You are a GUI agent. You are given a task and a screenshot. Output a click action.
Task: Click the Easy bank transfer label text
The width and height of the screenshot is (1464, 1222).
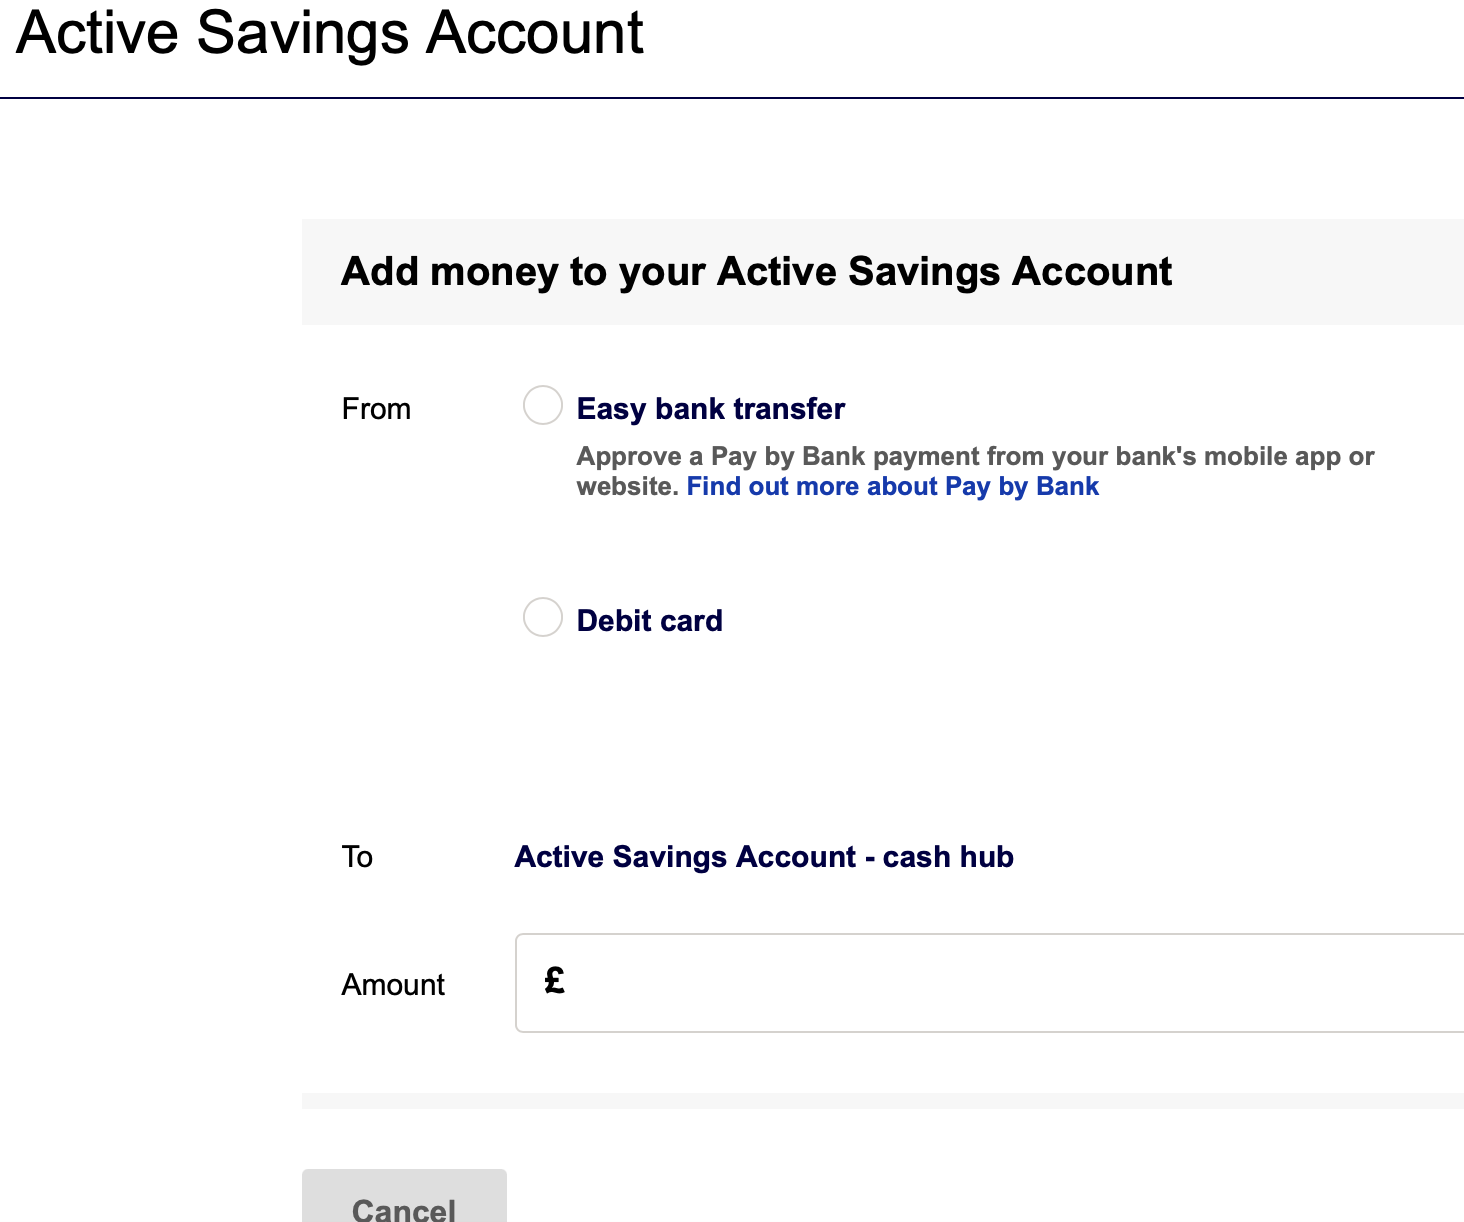click(710, 409)
